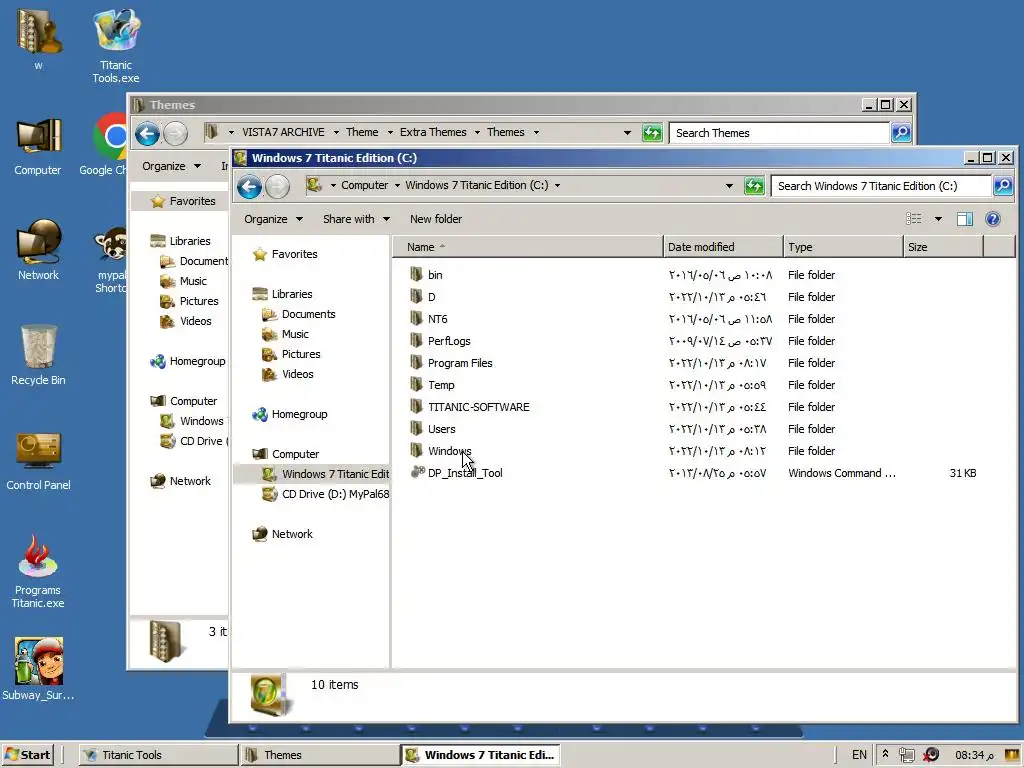Open Organize menu in the Themes window
The height and width of the screenshot is (768, 1024).
point(171,166)
